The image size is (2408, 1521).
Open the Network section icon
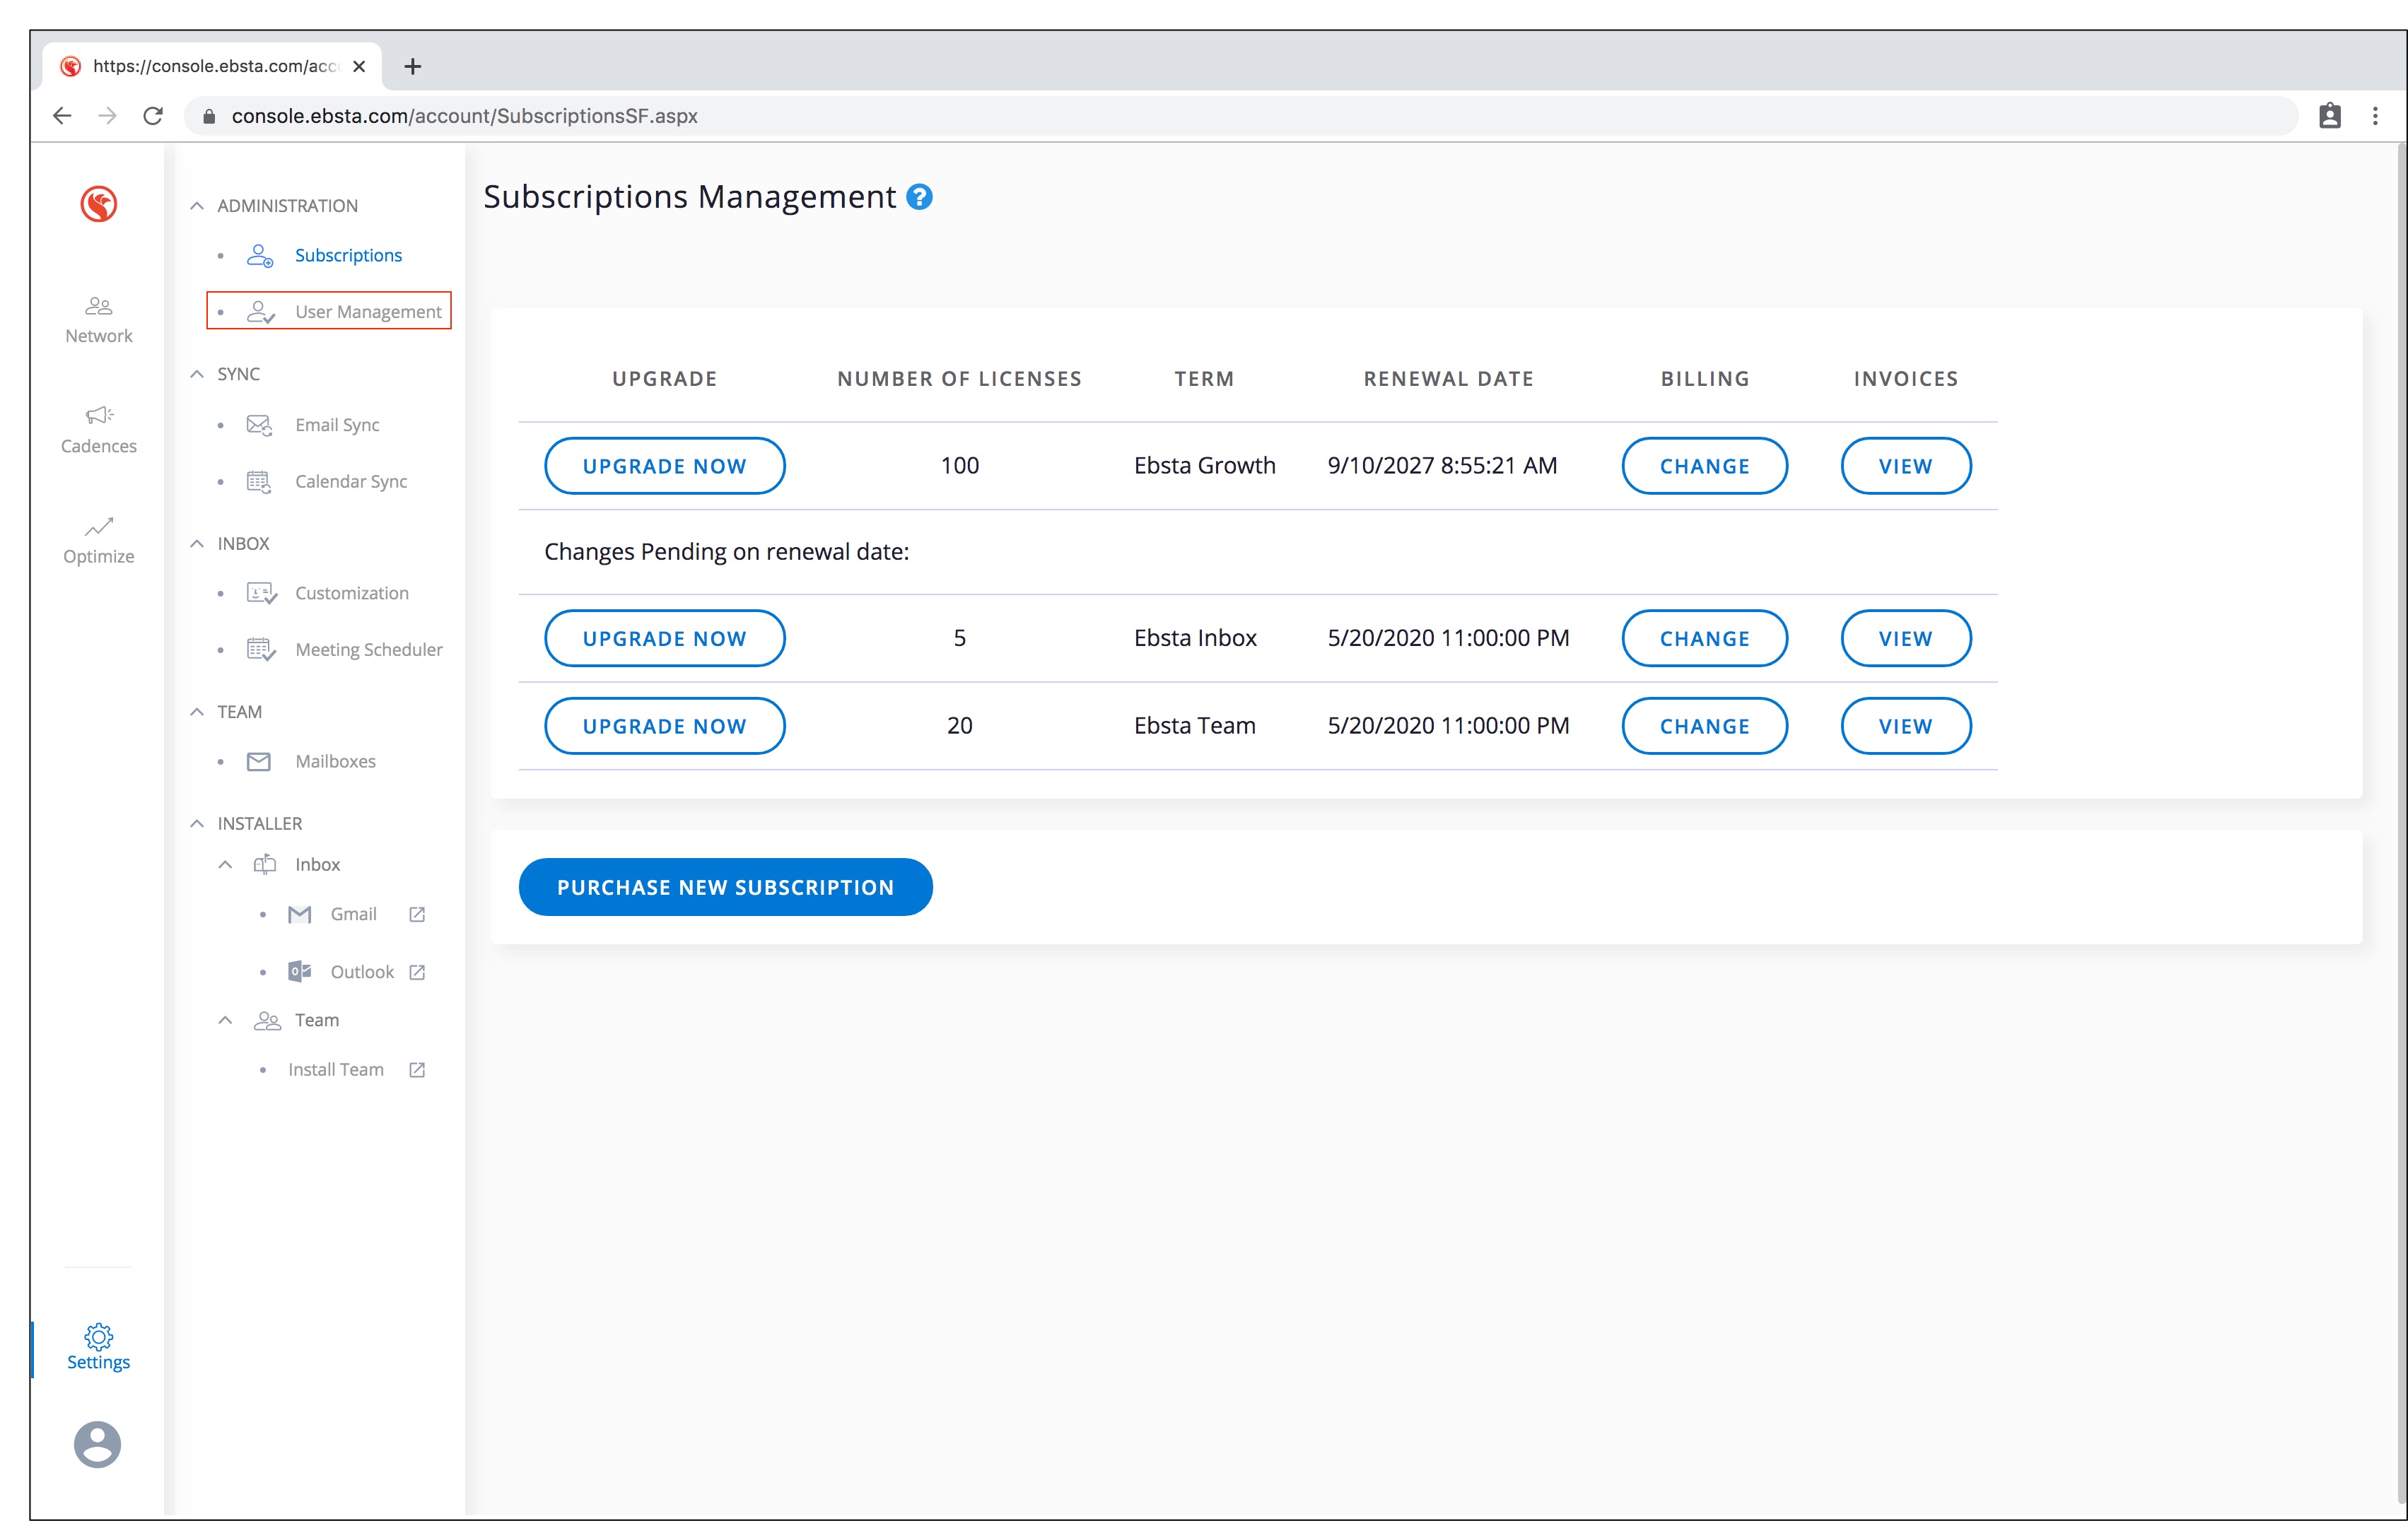point(98,306)
